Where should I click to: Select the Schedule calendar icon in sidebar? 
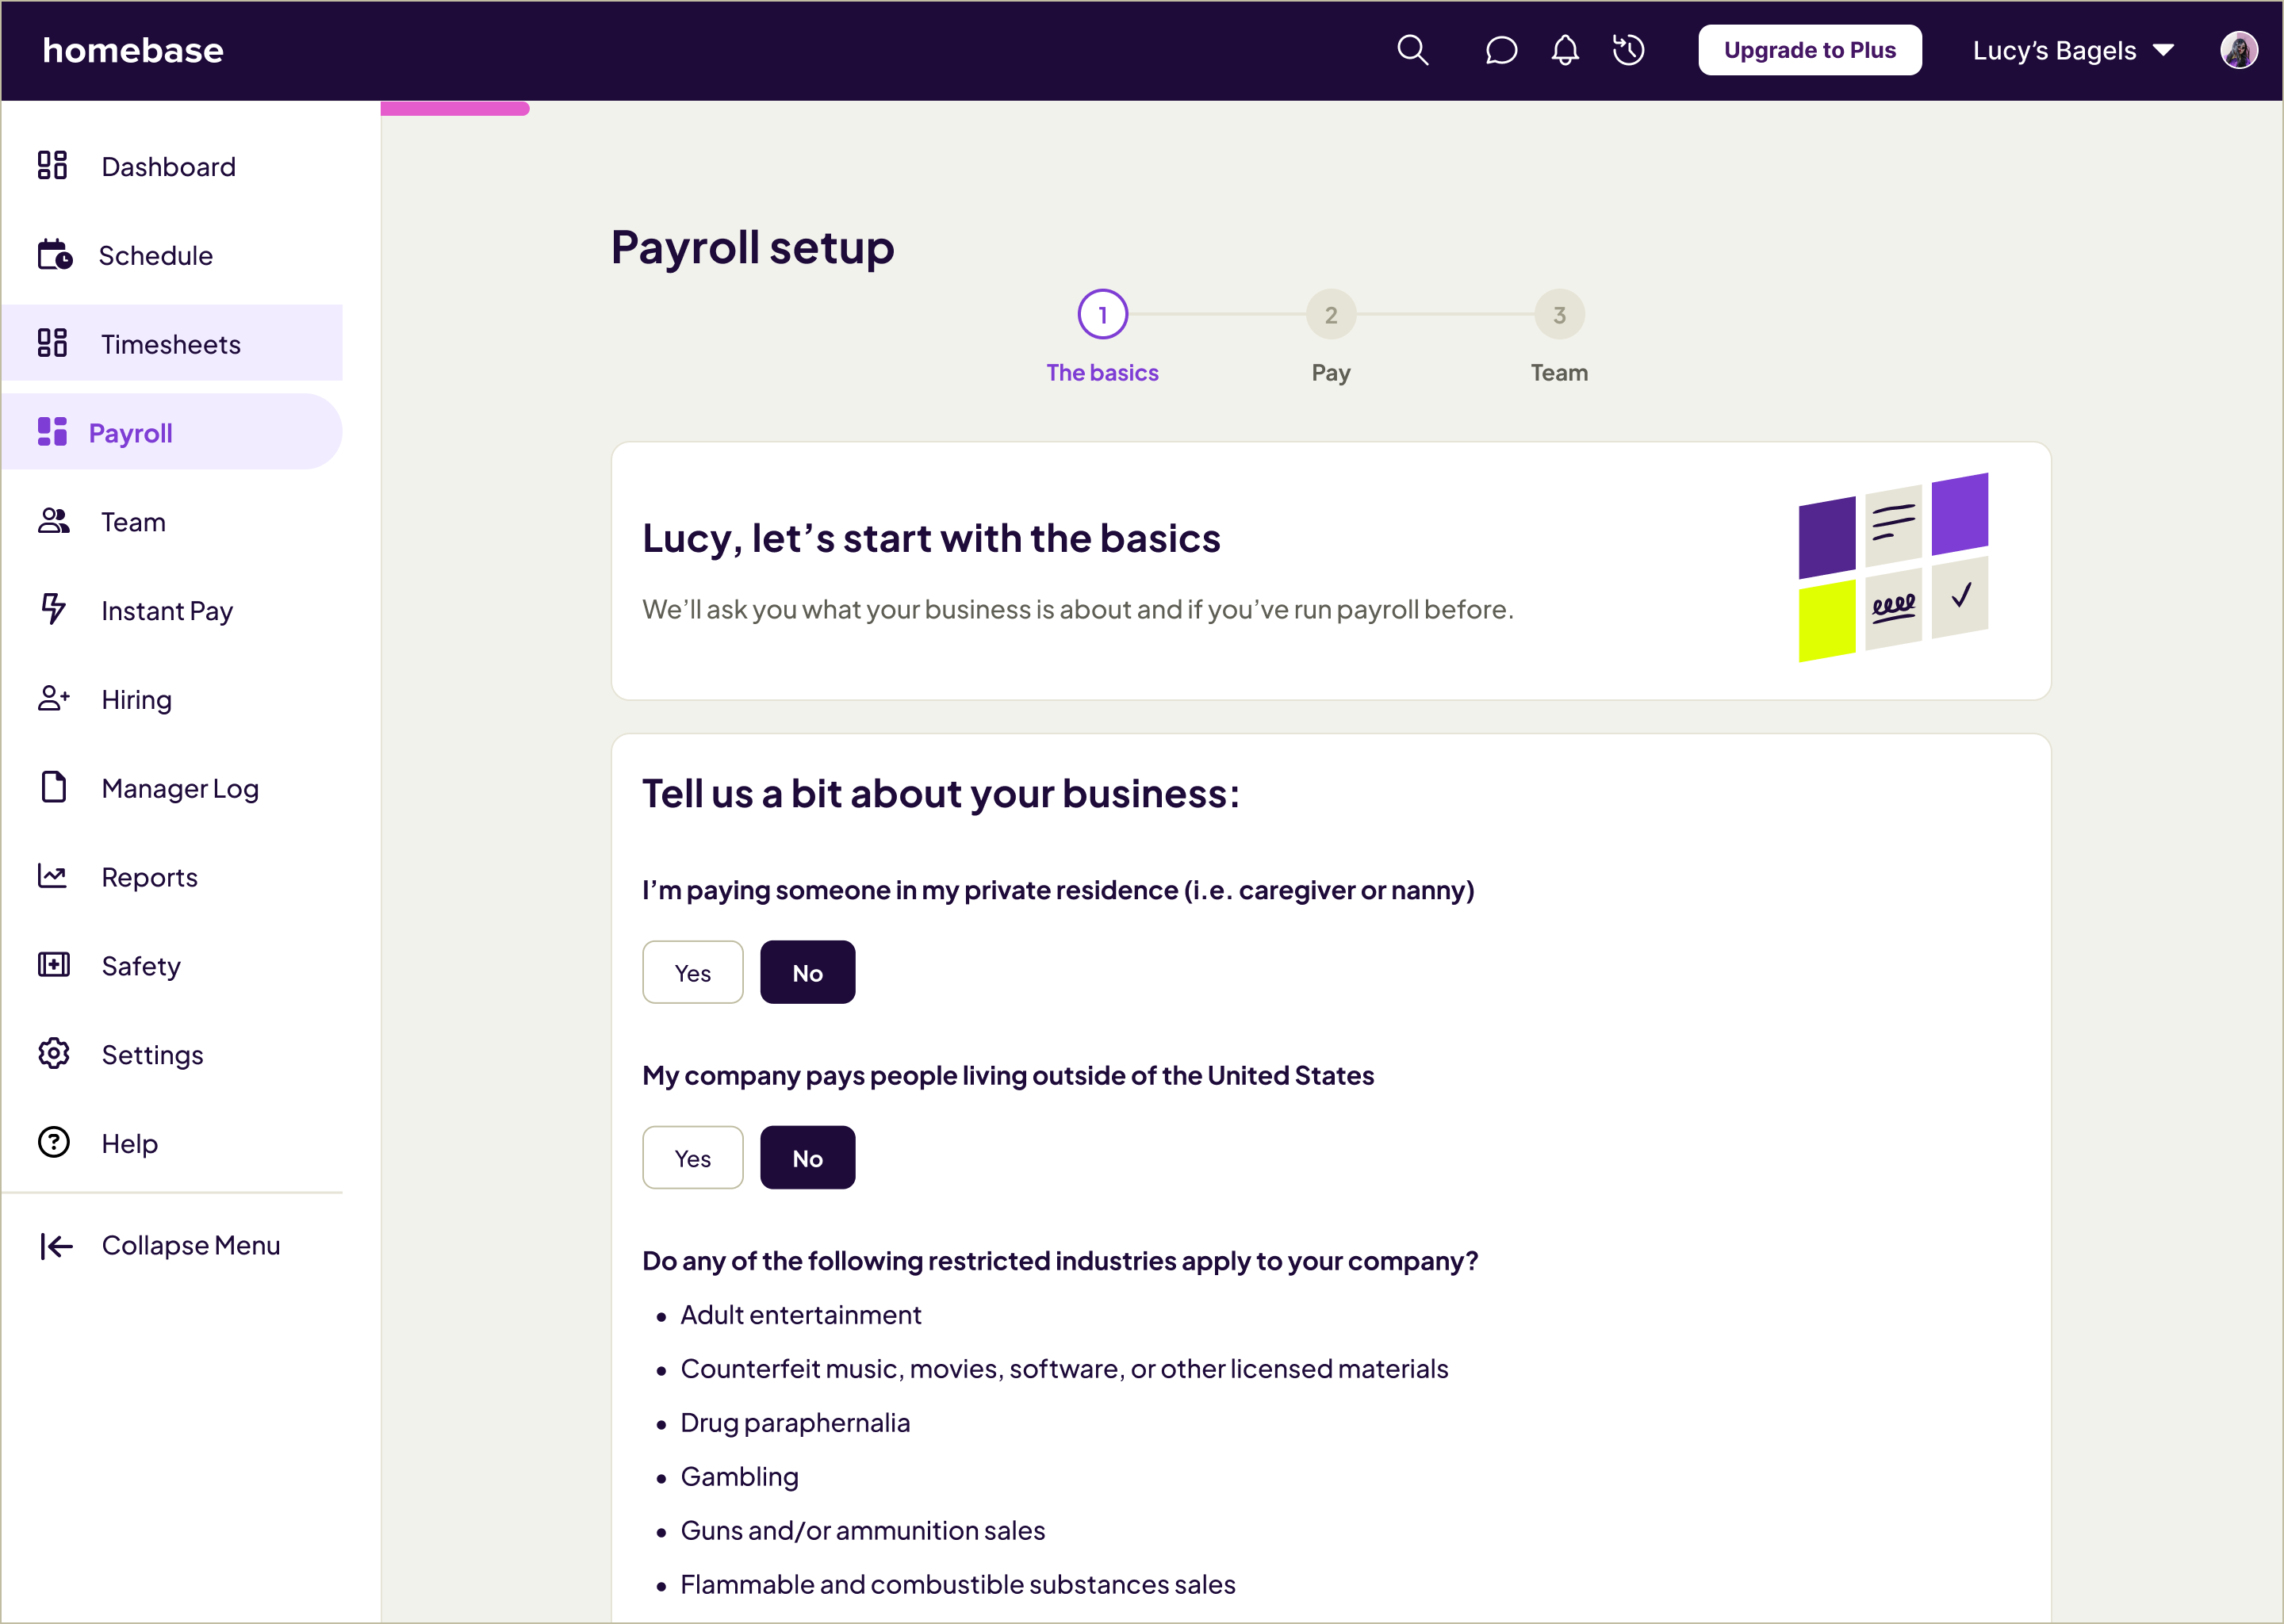(x=53, y=255)
